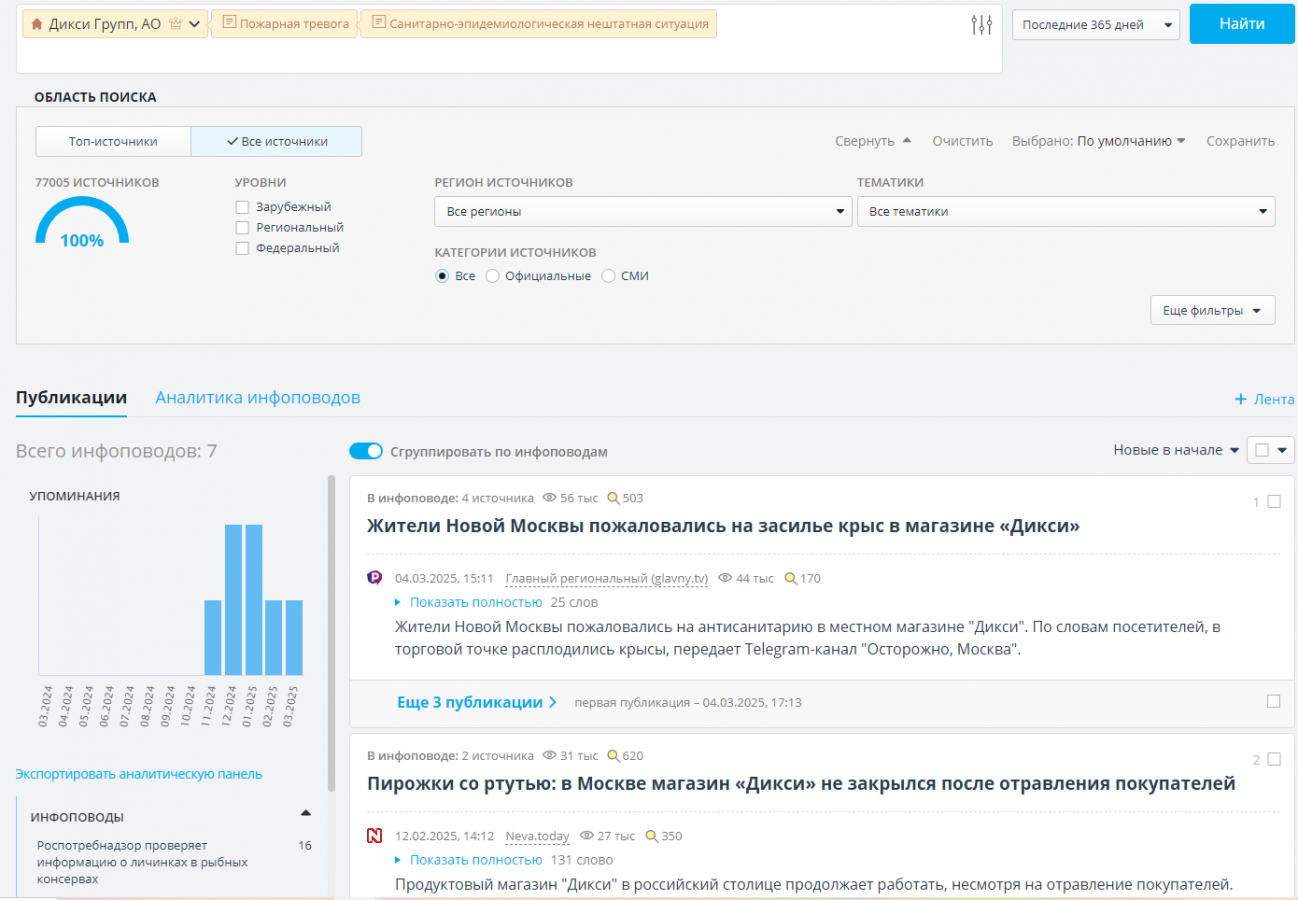Switch to Аналитика инфоповодов tab

pos(257,398)
